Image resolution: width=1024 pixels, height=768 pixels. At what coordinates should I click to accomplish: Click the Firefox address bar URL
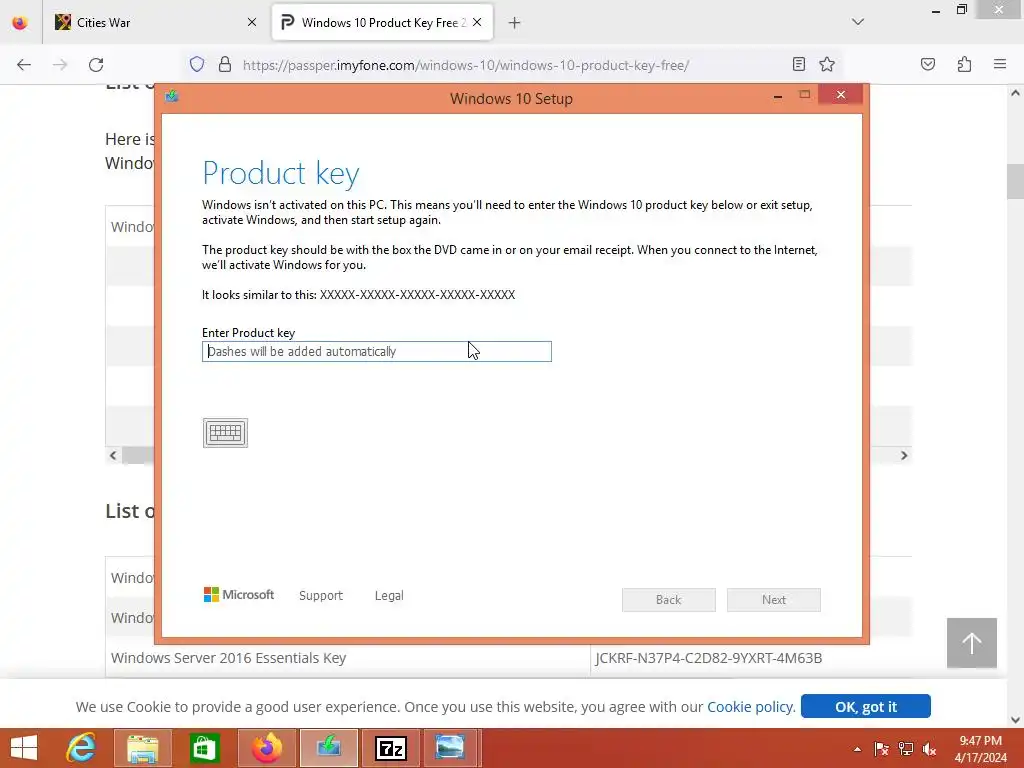pyautogui.click(x=466, y=65)
